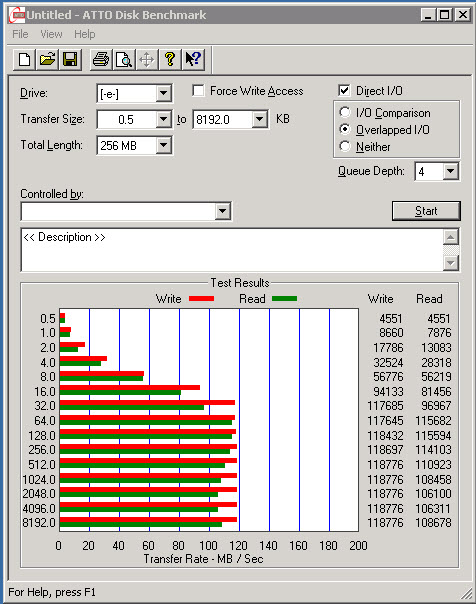Click the ATTO application title bar icon

pyautogui.click(x=17, y=15)
